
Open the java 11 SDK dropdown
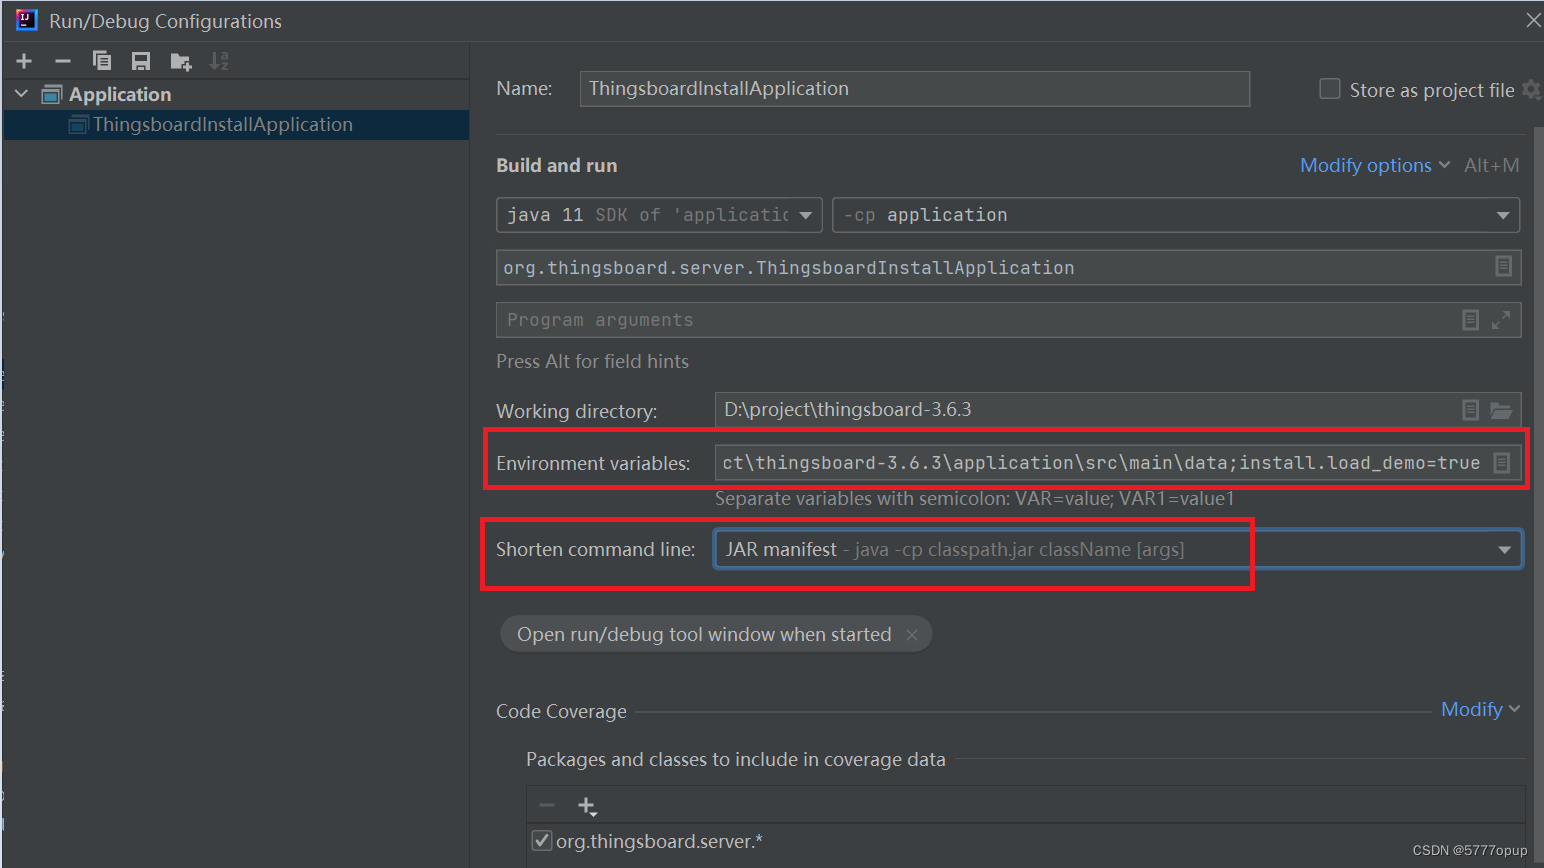[659, 215]
